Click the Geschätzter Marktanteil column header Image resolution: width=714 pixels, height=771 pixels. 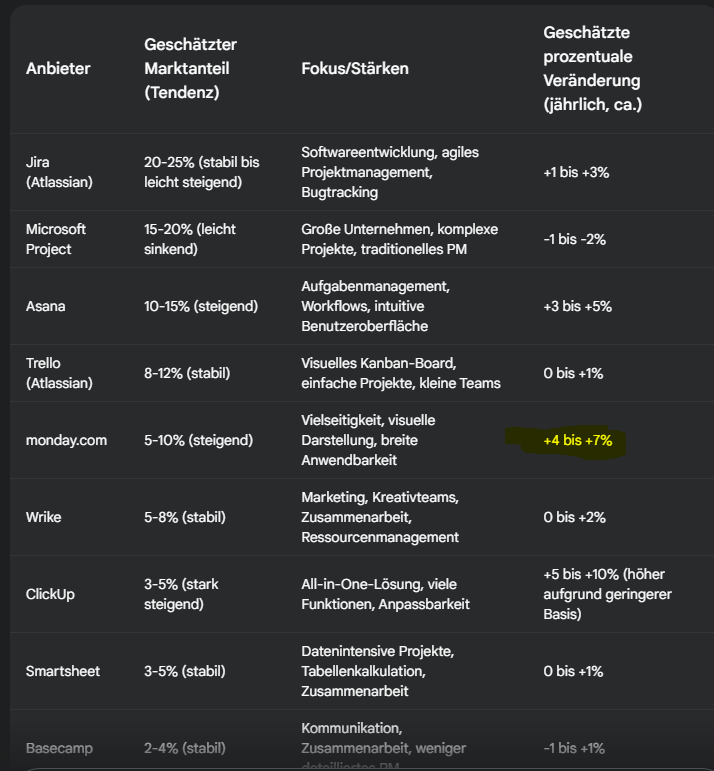[x=190, y=69]
